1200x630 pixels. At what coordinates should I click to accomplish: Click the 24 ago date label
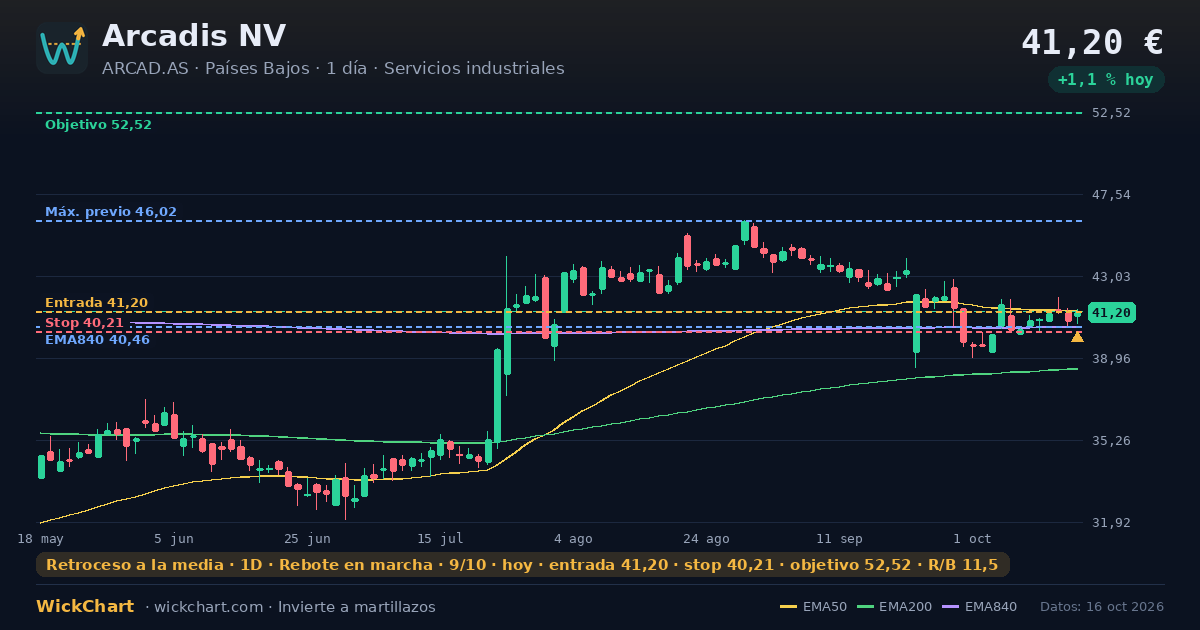[x=706, y=539]
